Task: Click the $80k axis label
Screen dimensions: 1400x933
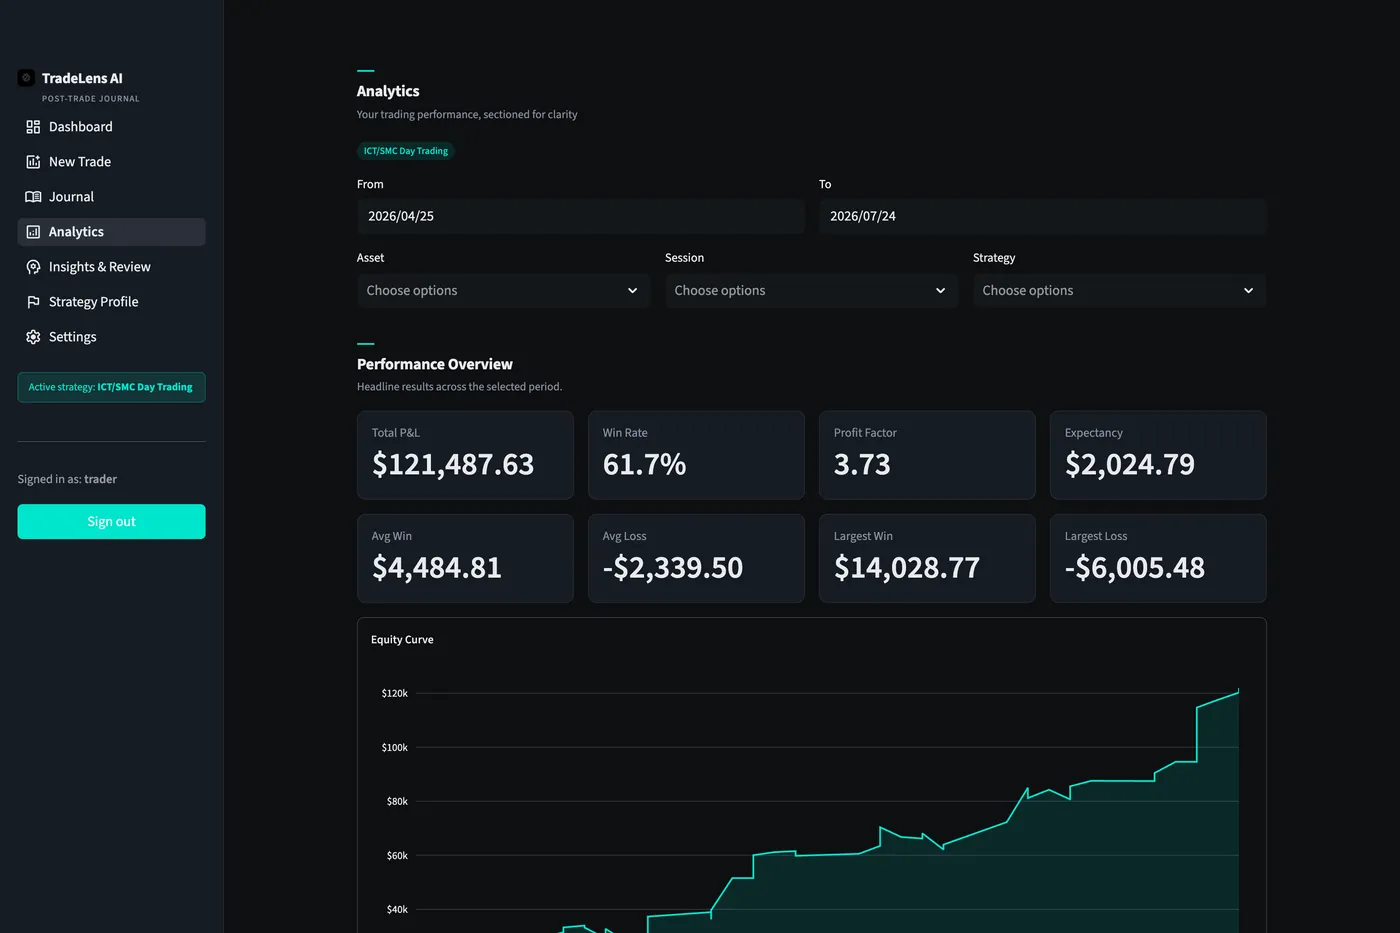Action: click(x=397, y=801)
